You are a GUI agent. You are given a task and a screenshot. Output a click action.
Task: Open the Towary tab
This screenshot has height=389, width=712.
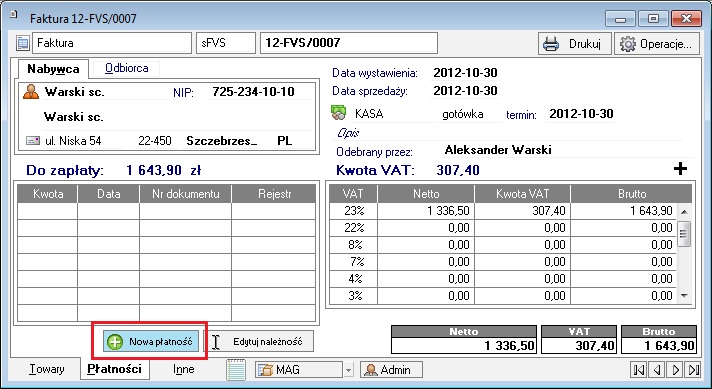click(x=46, y=369)
